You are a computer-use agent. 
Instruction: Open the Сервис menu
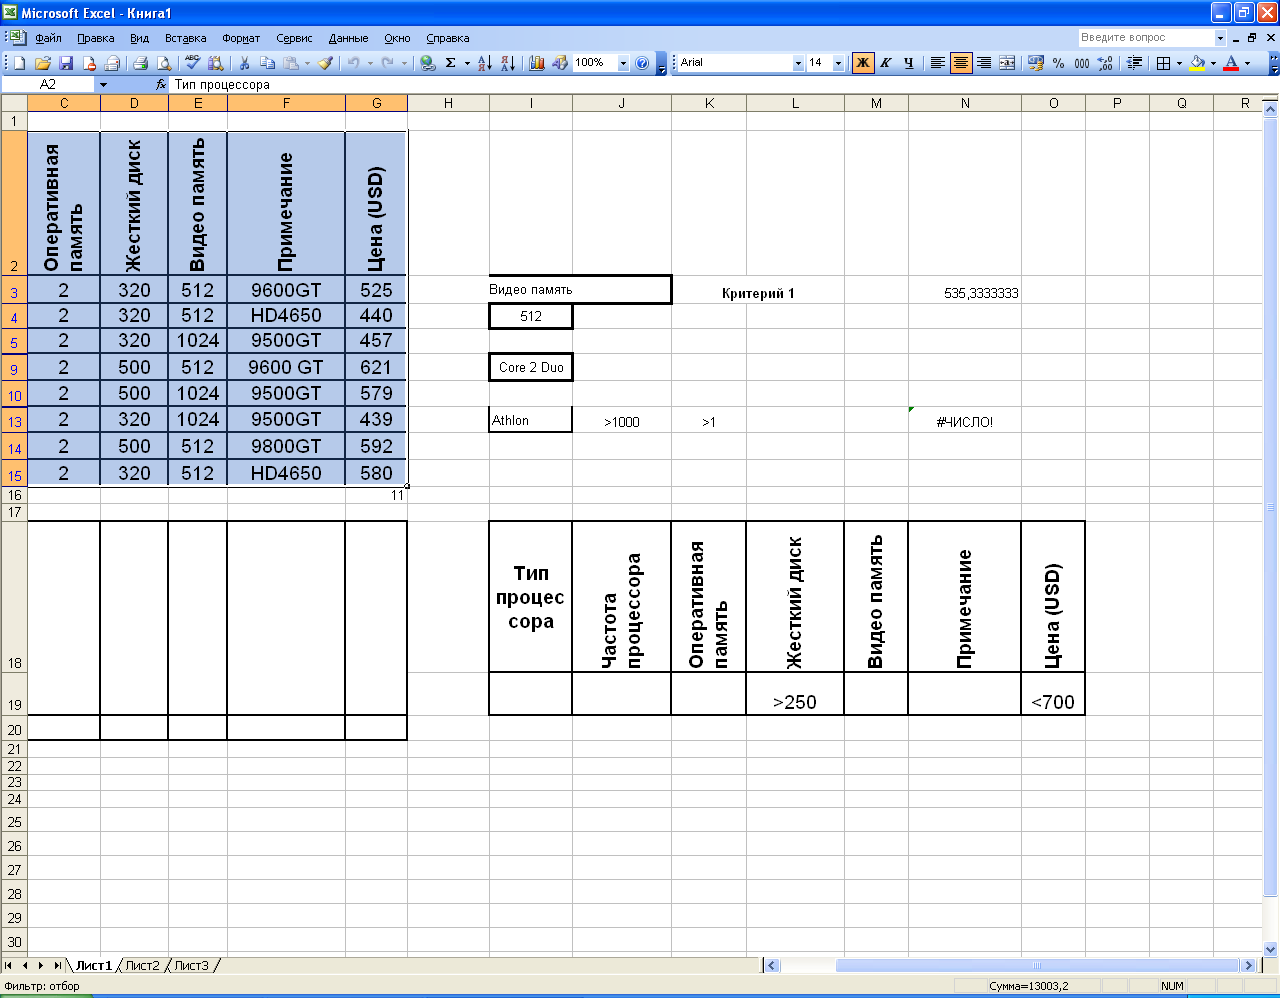(x=294, y=38)
